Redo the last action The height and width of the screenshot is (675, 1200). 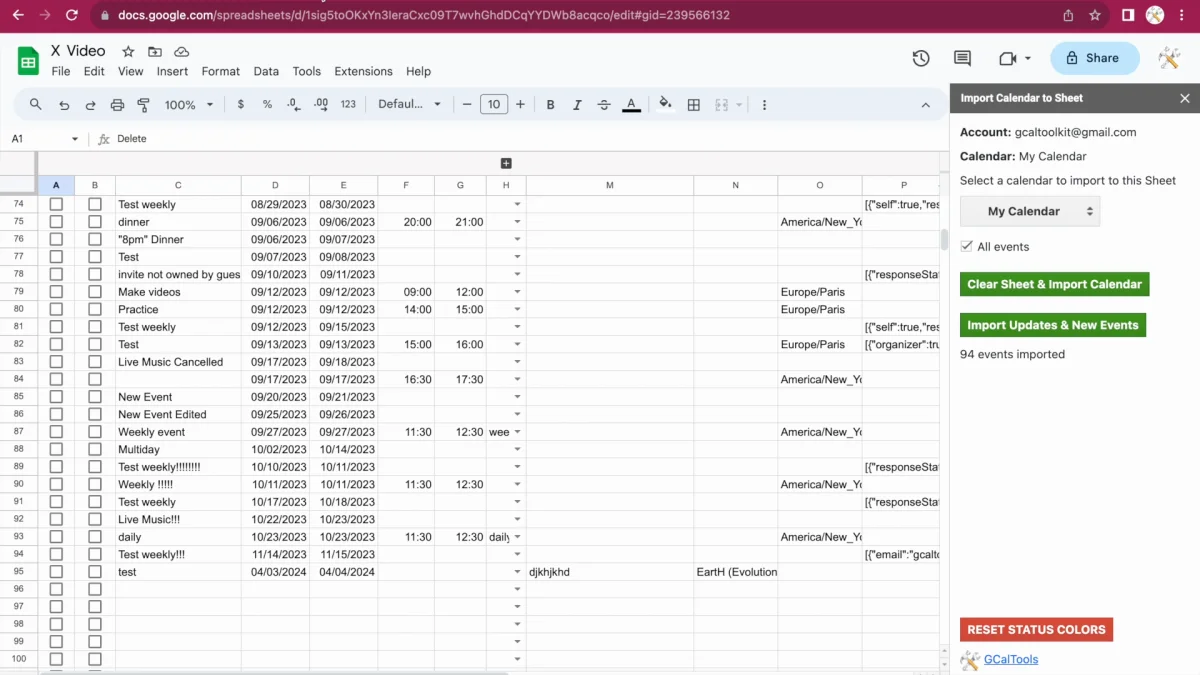click(x=90, y=104)
